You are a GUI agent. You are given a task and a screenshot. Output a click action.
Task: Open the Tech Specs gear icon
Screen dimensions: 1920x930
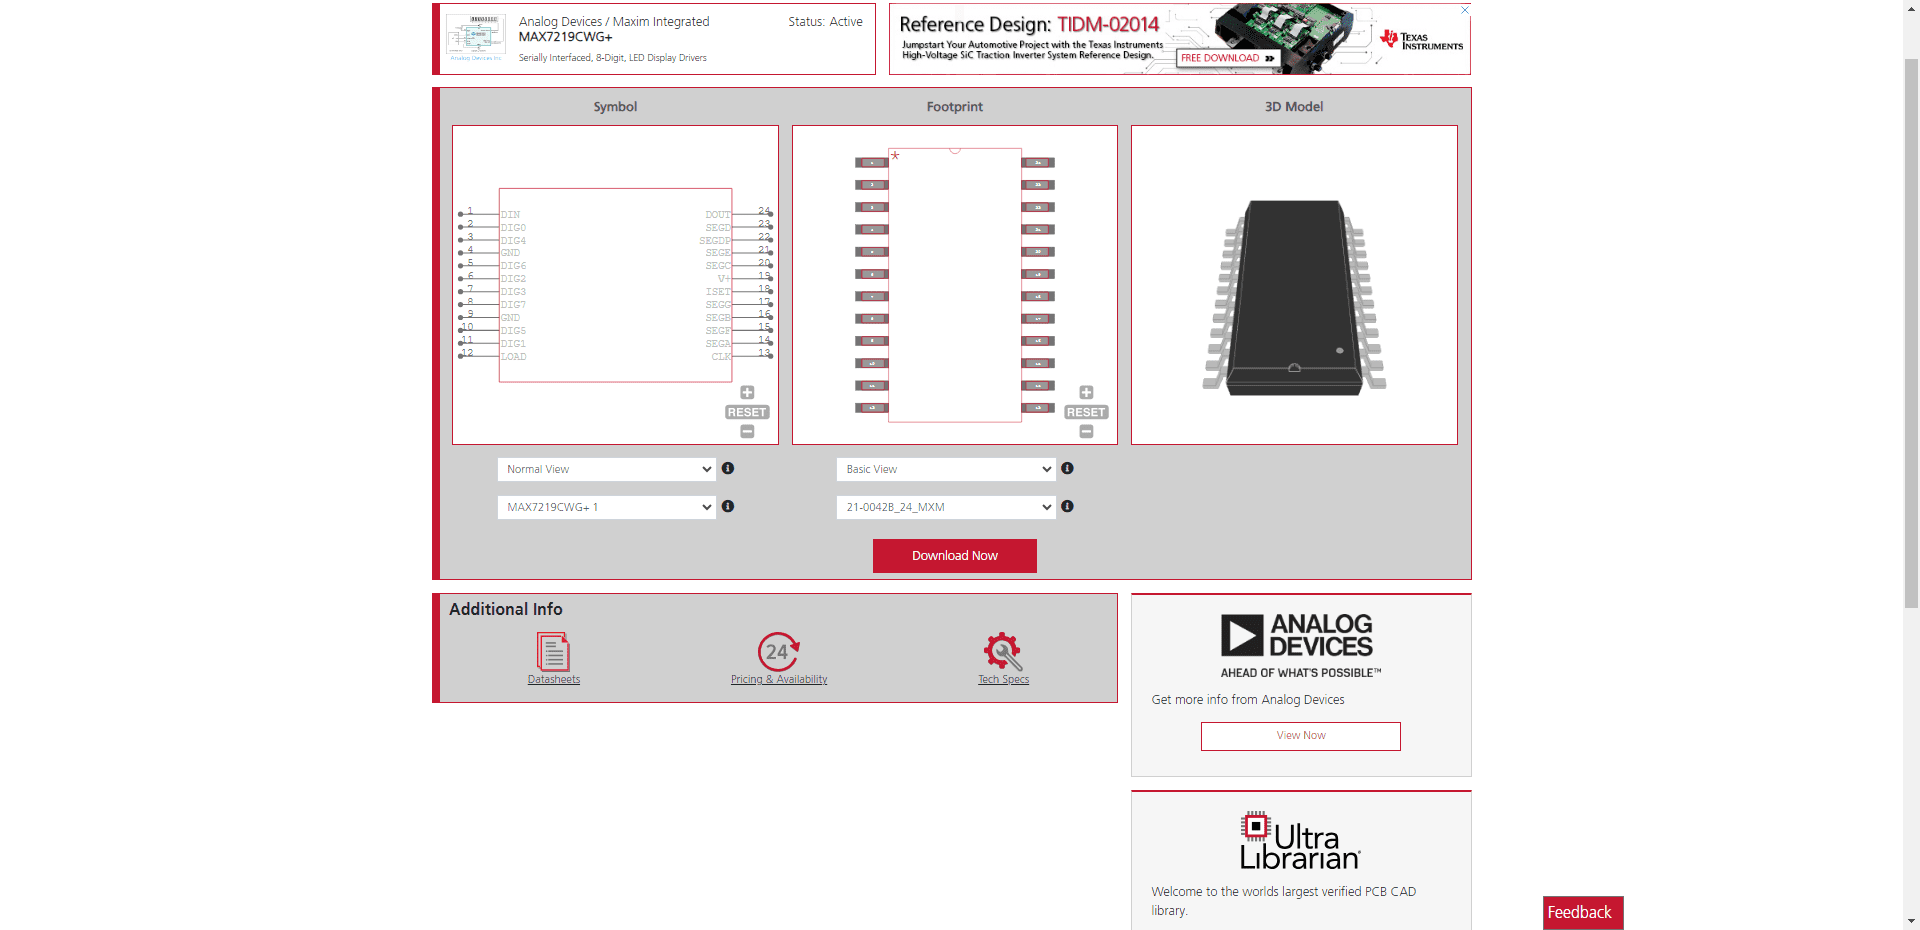(x=1003, y=652)
